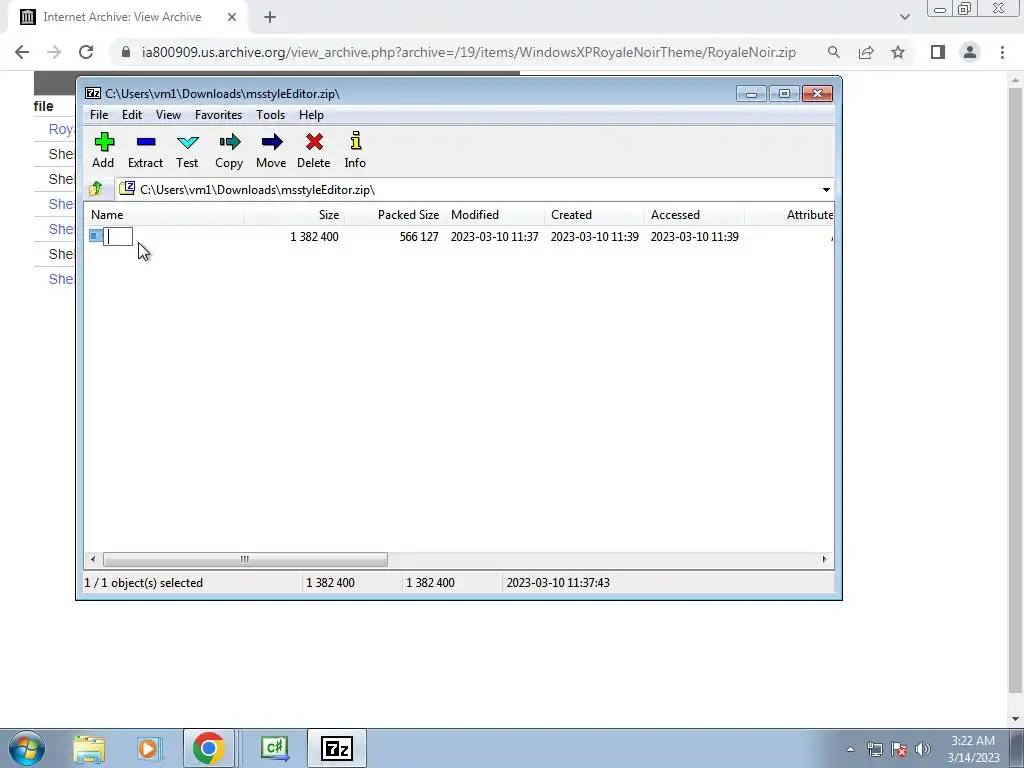Open the C# app in the taskbar
Image resolution: width=1024 pixels, height=768 pixels.
coord(275,748)
